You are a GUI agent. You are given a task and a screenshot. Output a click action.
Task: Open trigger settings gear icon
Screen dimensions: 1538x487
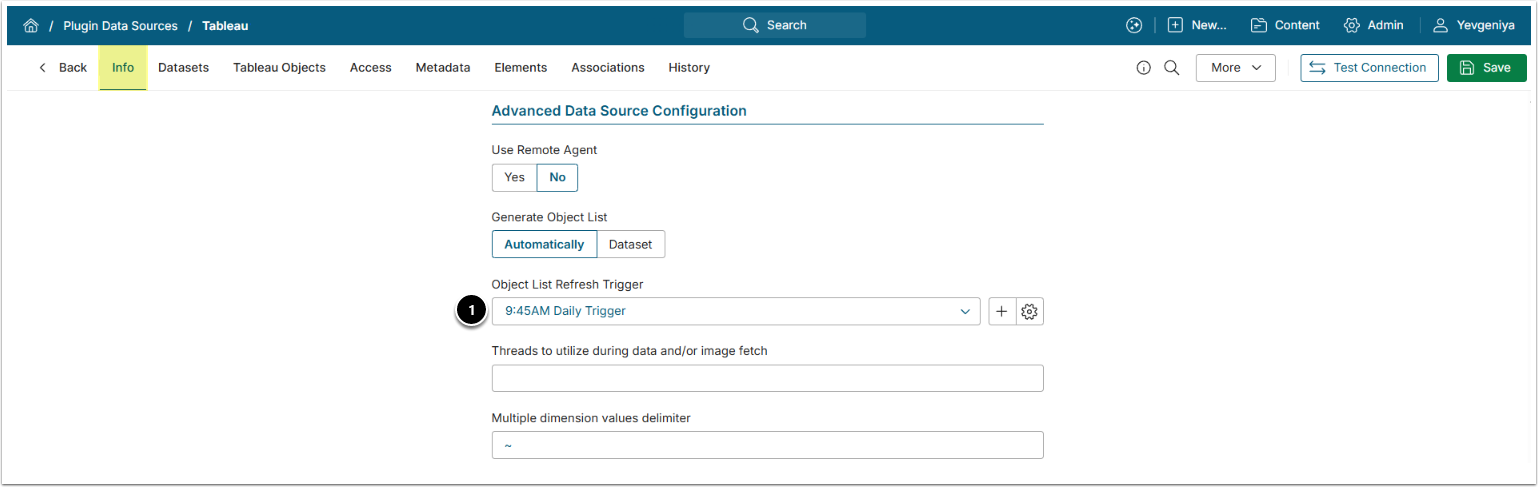click(x=1030, y=311)
